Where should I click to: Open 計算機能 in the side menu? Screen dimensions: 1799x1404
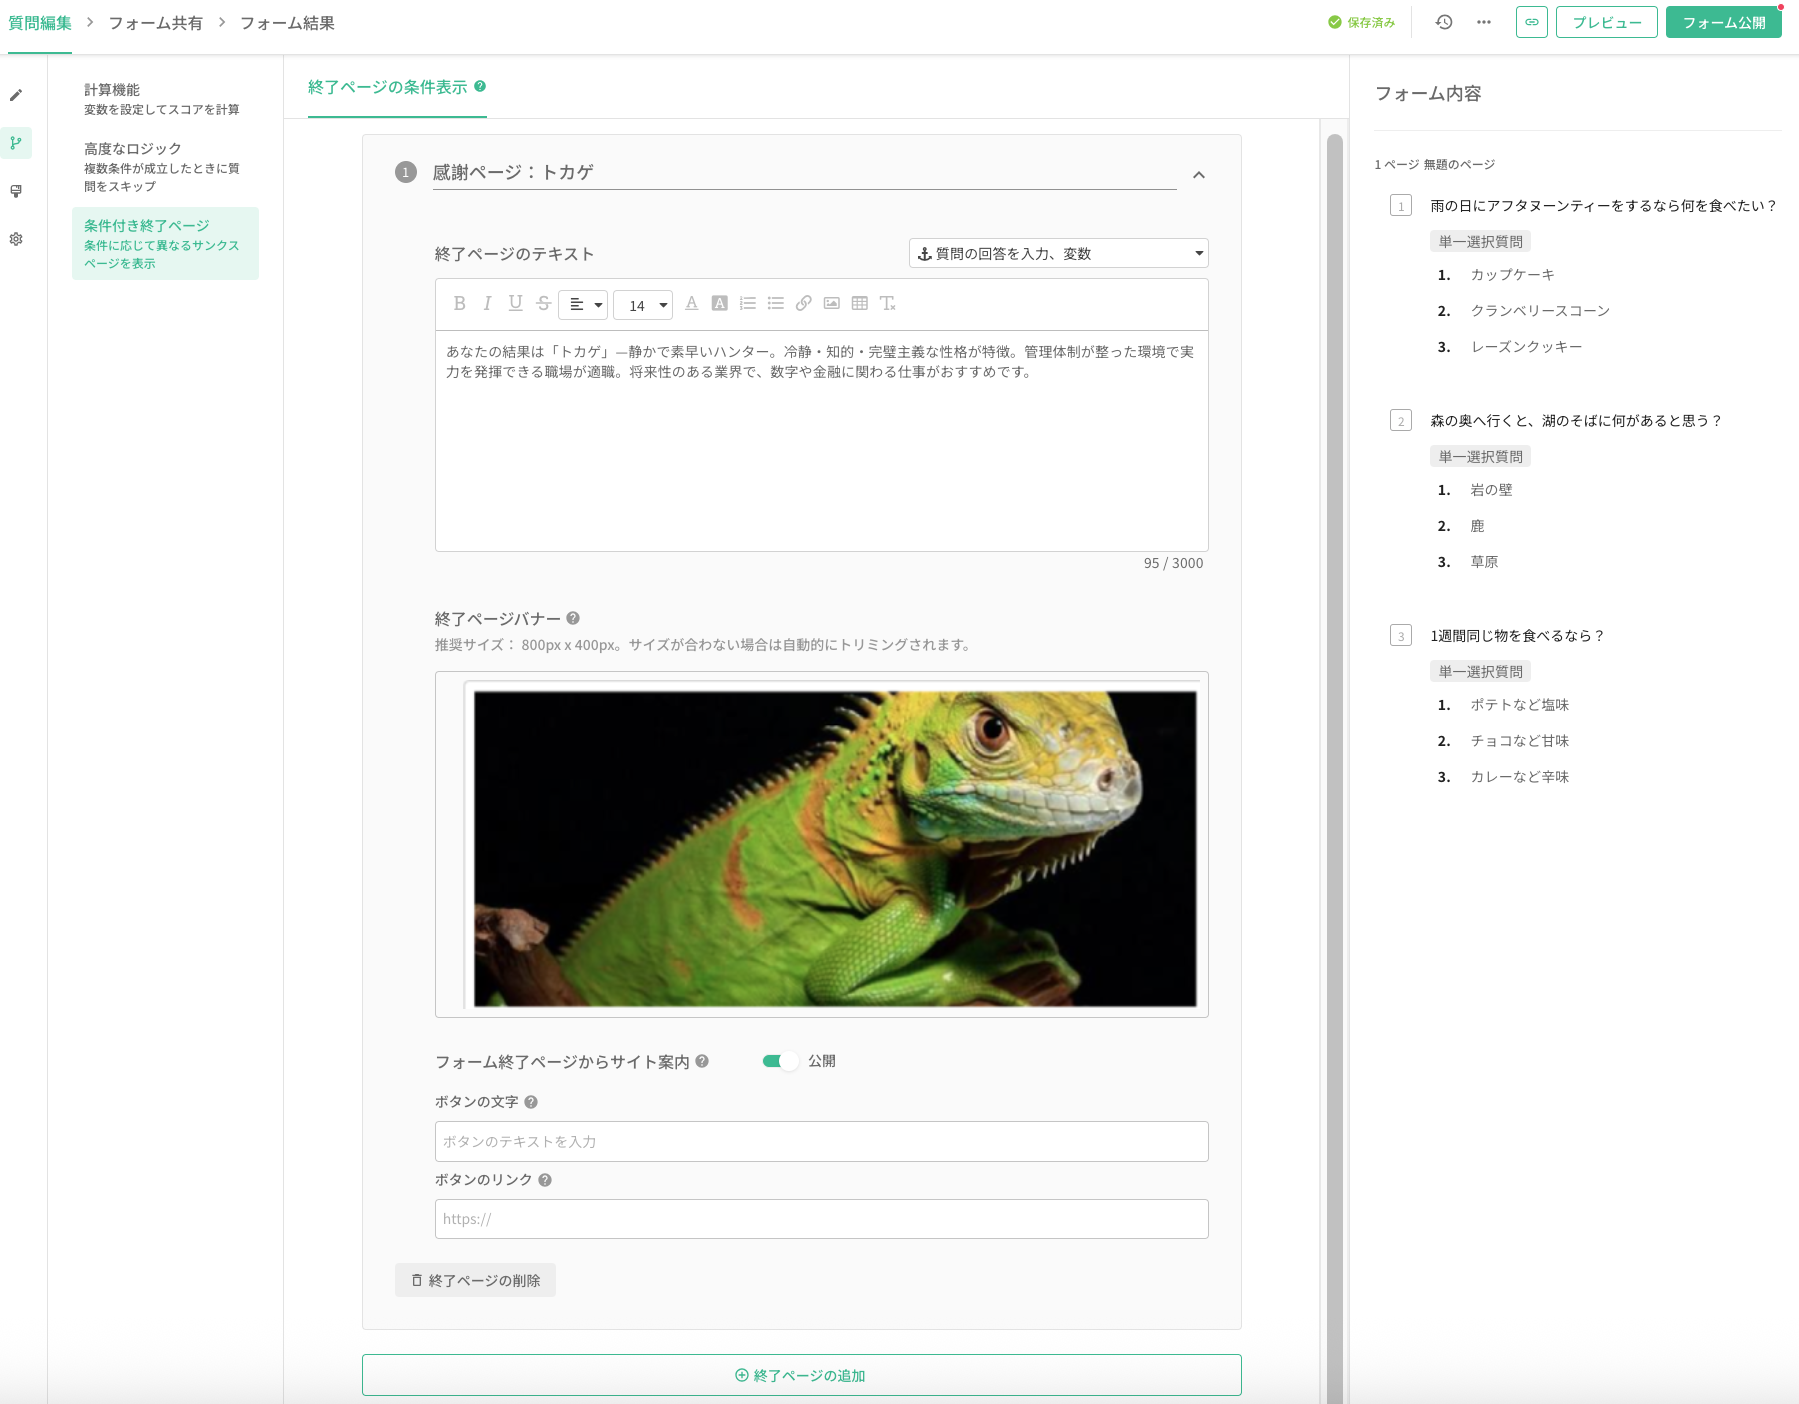165,99
